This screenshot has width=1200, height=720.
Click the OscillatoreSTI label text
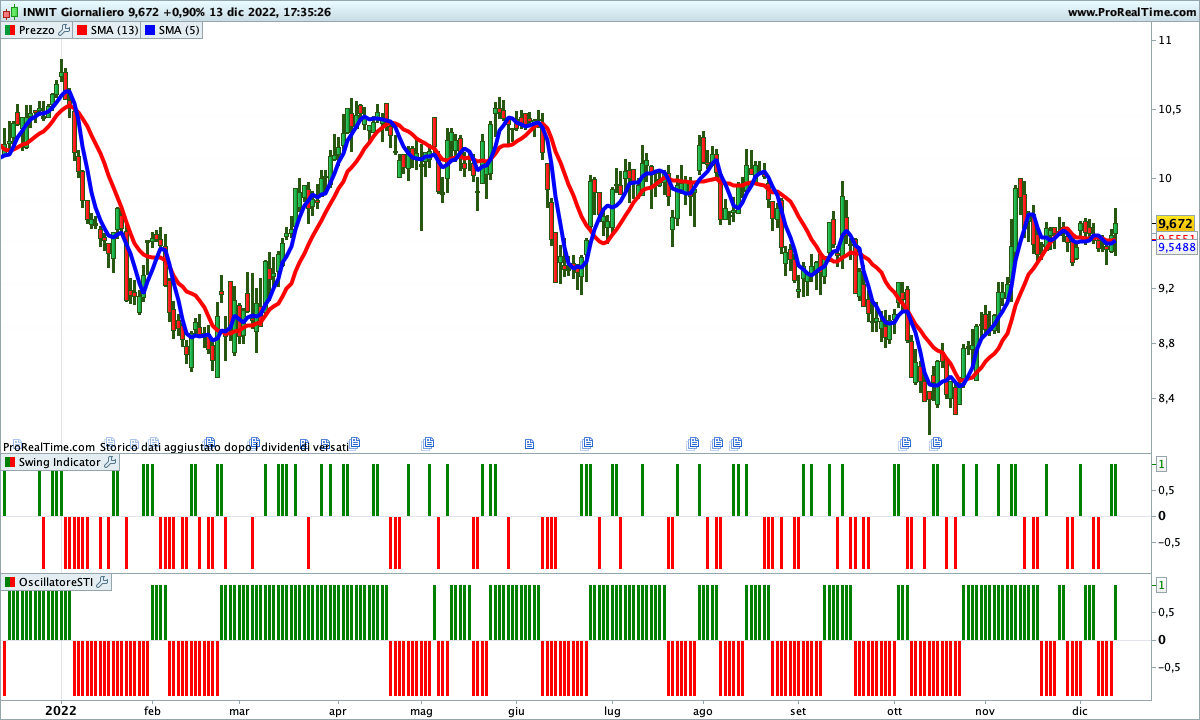point(55,581)
